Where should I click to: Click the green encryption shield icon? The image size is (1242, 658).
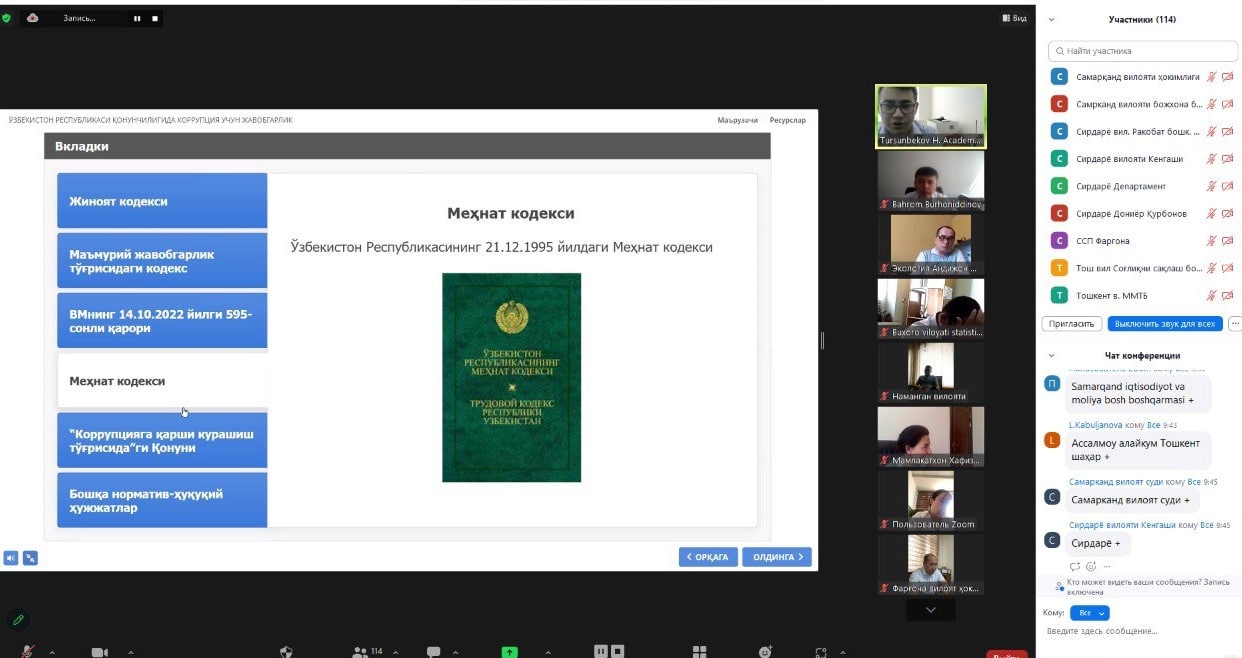pos(7,18)
